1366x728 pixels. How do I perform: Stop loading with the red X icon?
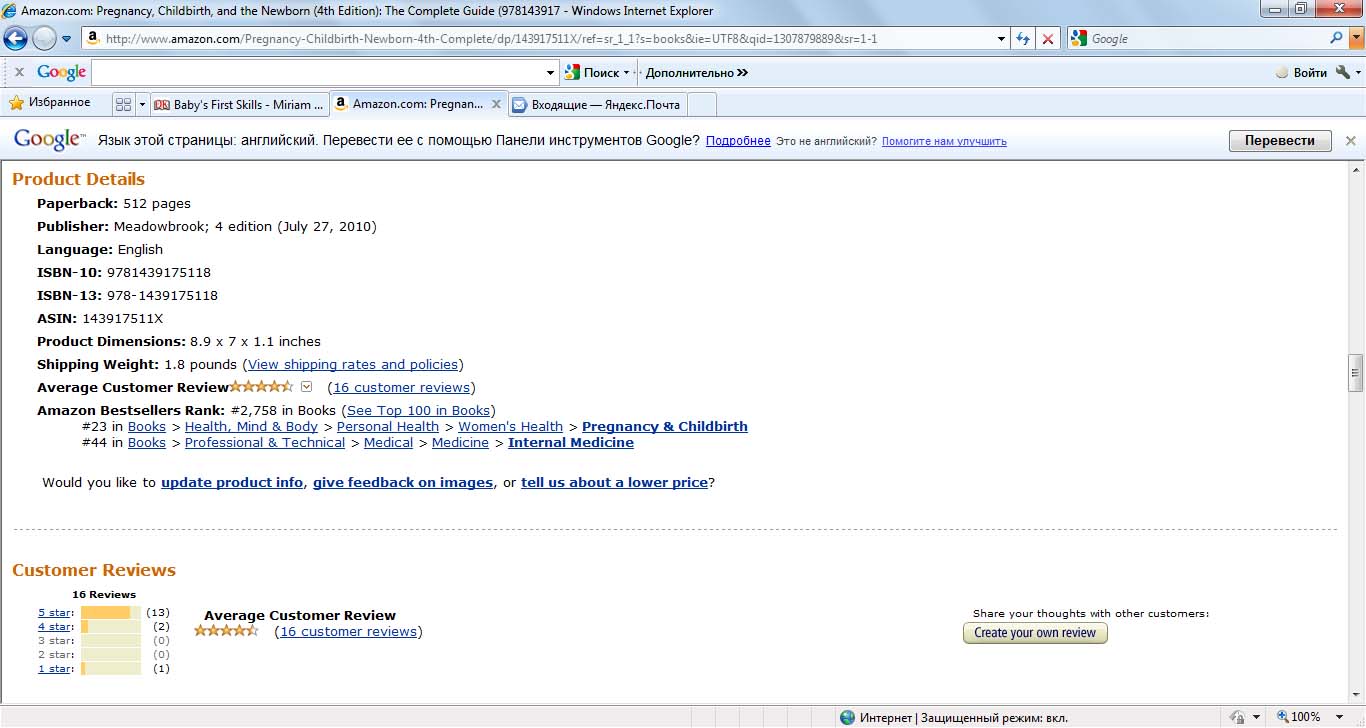tap(1047, 39)
